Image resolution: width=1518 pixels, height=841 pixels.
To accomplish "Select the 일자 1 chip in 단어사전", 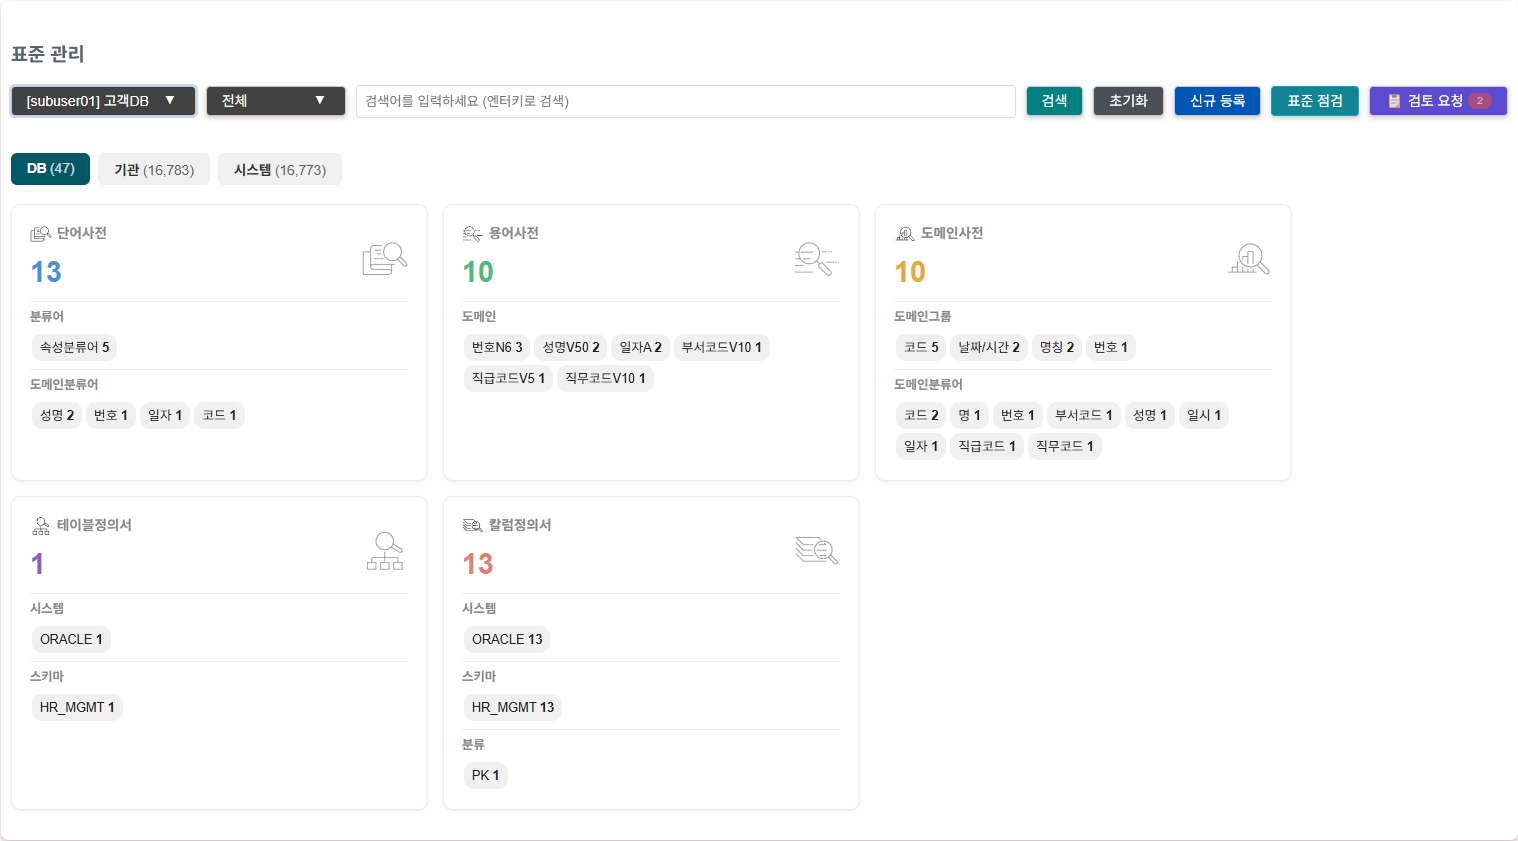I will tap(165, 415).
